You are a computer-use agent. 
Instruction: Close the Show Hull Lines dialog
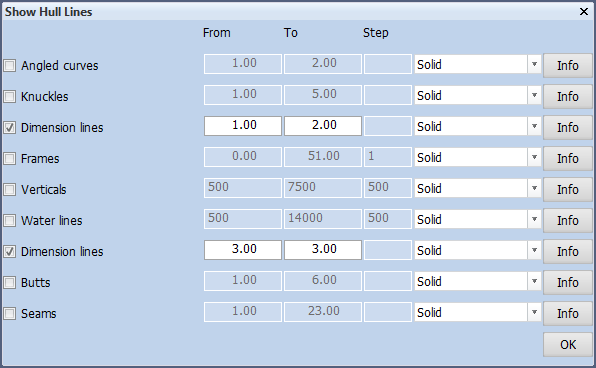584,12
